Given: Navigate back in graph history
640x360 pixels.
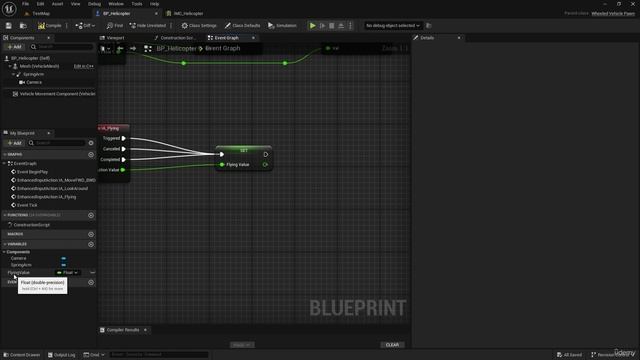Looking at the screenshot, I should coord(120,49).
